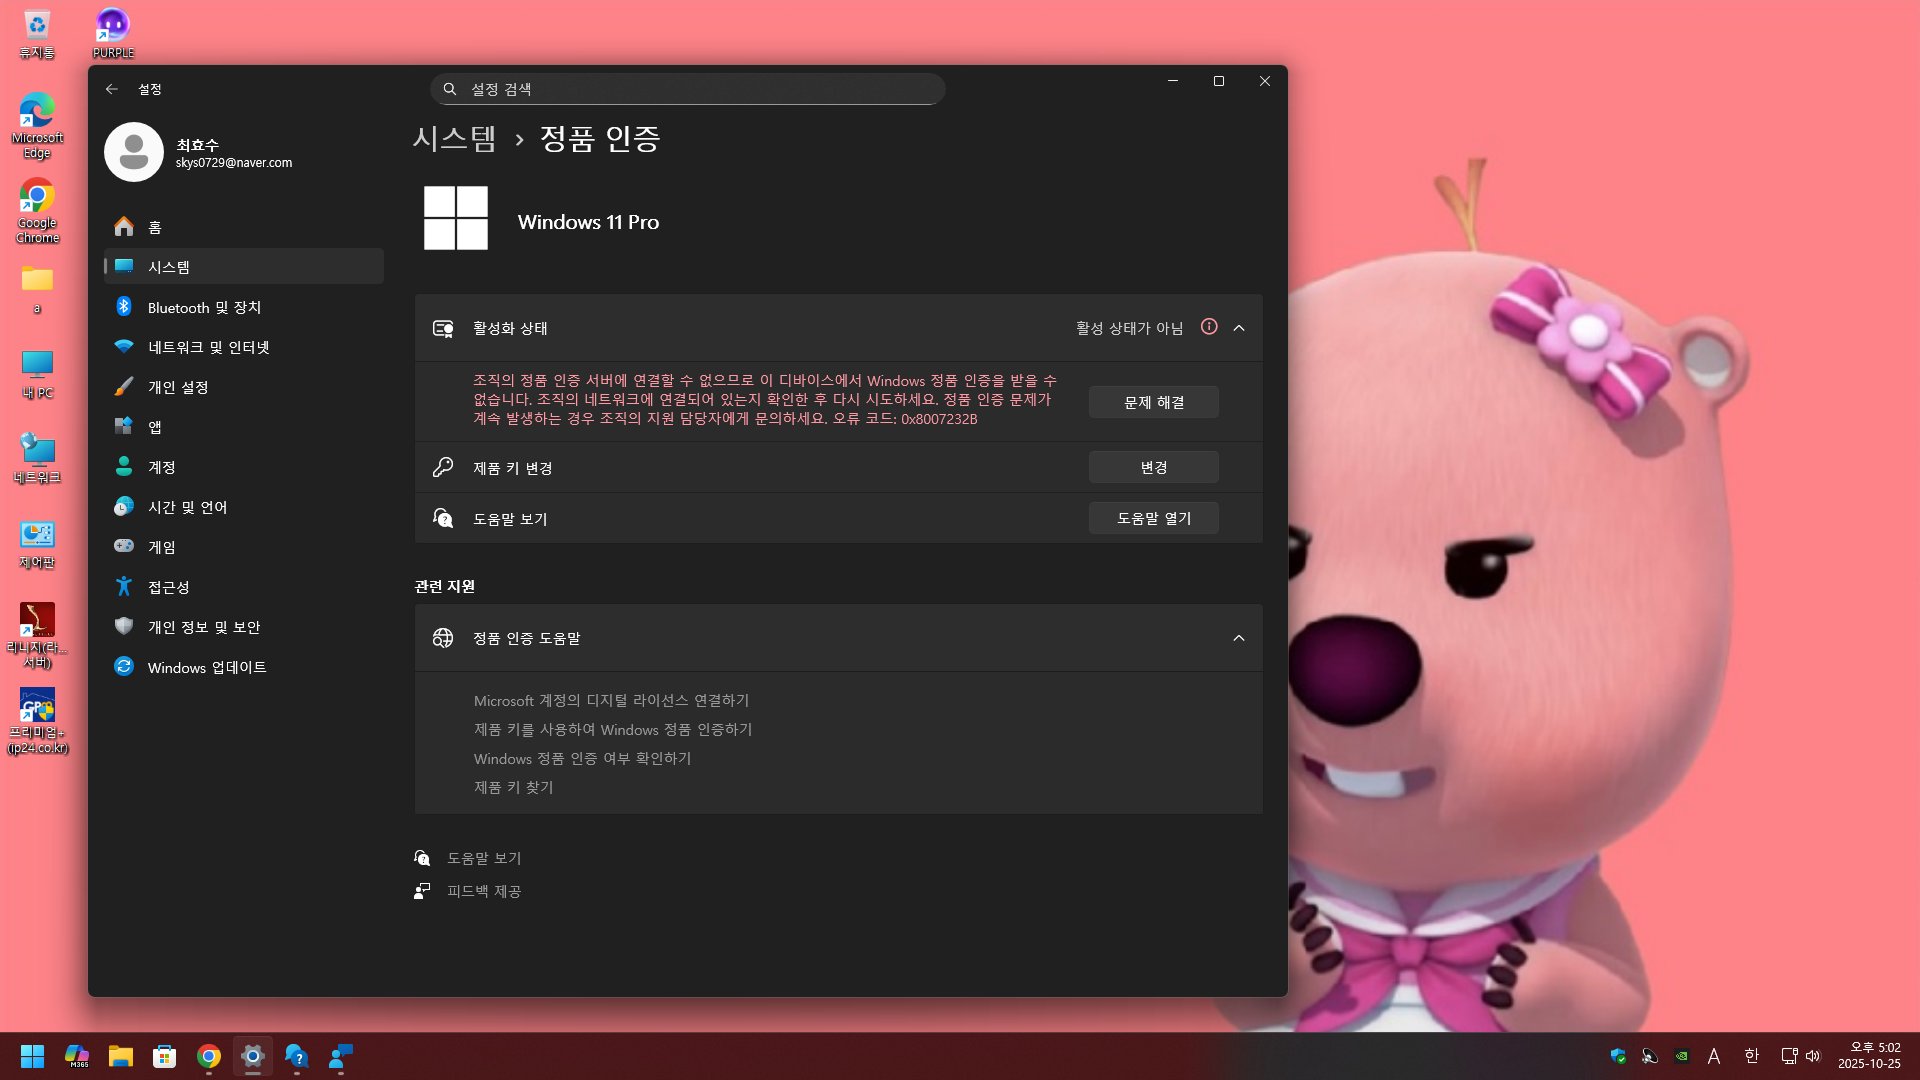Go back using the arrow in Settings
This screenshot has height=1080, width=1920.
pos(112,89)
